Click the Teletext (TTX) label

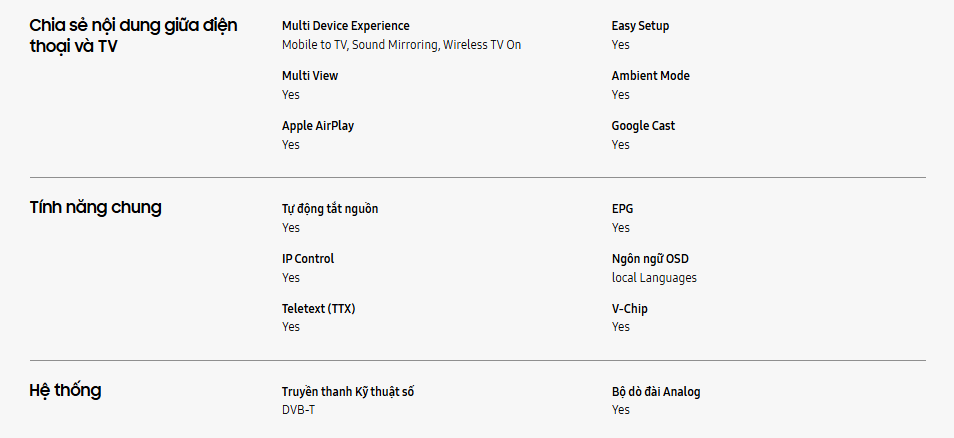pyautogui.click(x=318, y=309)
